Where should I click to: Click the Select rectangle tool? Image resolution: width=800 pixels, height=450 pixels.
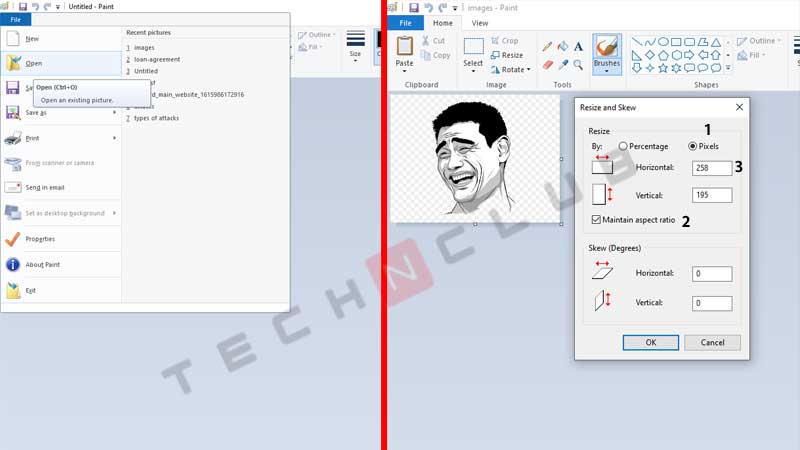tap(473, 46)
